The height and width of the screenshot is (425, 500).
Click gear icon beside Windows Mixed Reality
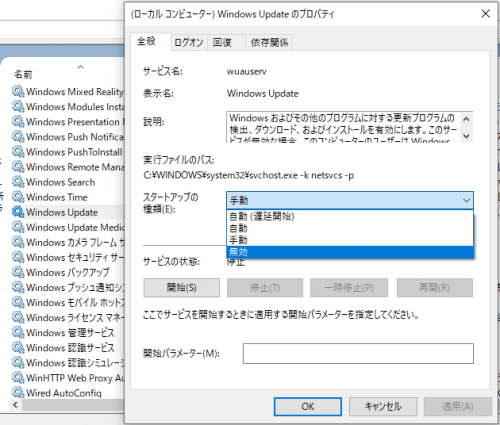pos(18,91)
